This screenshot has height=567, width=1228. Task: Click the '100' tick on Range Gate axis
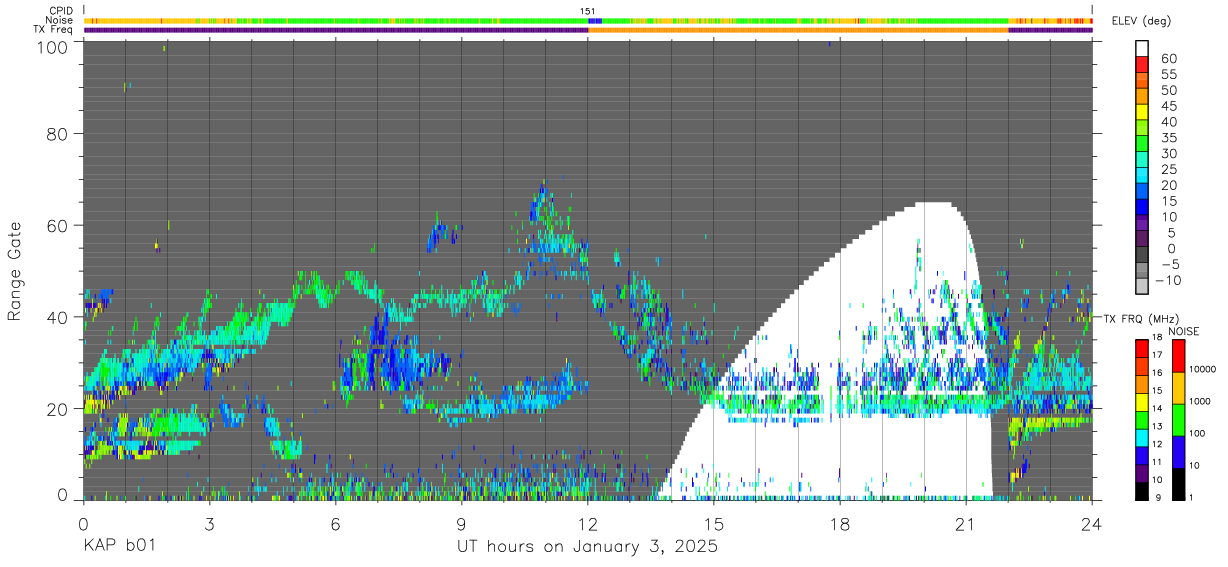click(x=52, y=46)
